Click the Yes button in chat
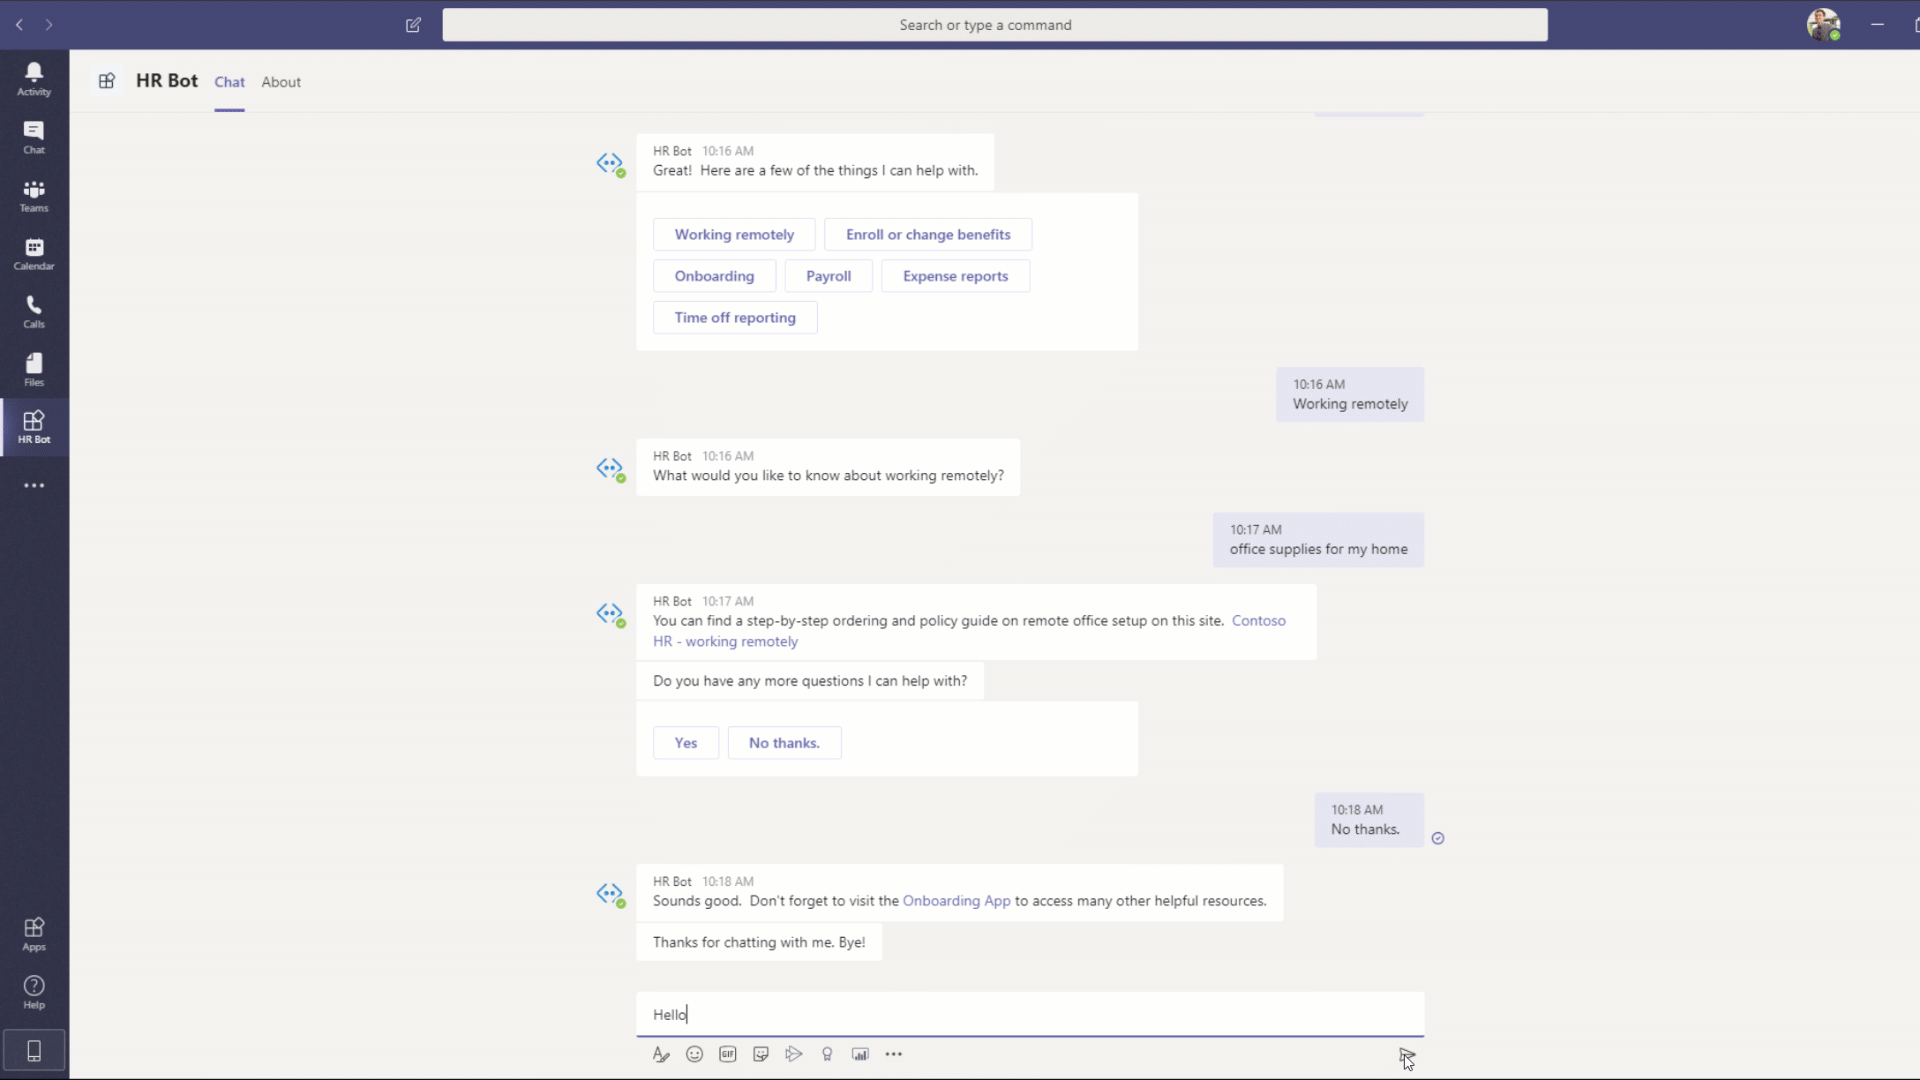 [x=686, y=742]
